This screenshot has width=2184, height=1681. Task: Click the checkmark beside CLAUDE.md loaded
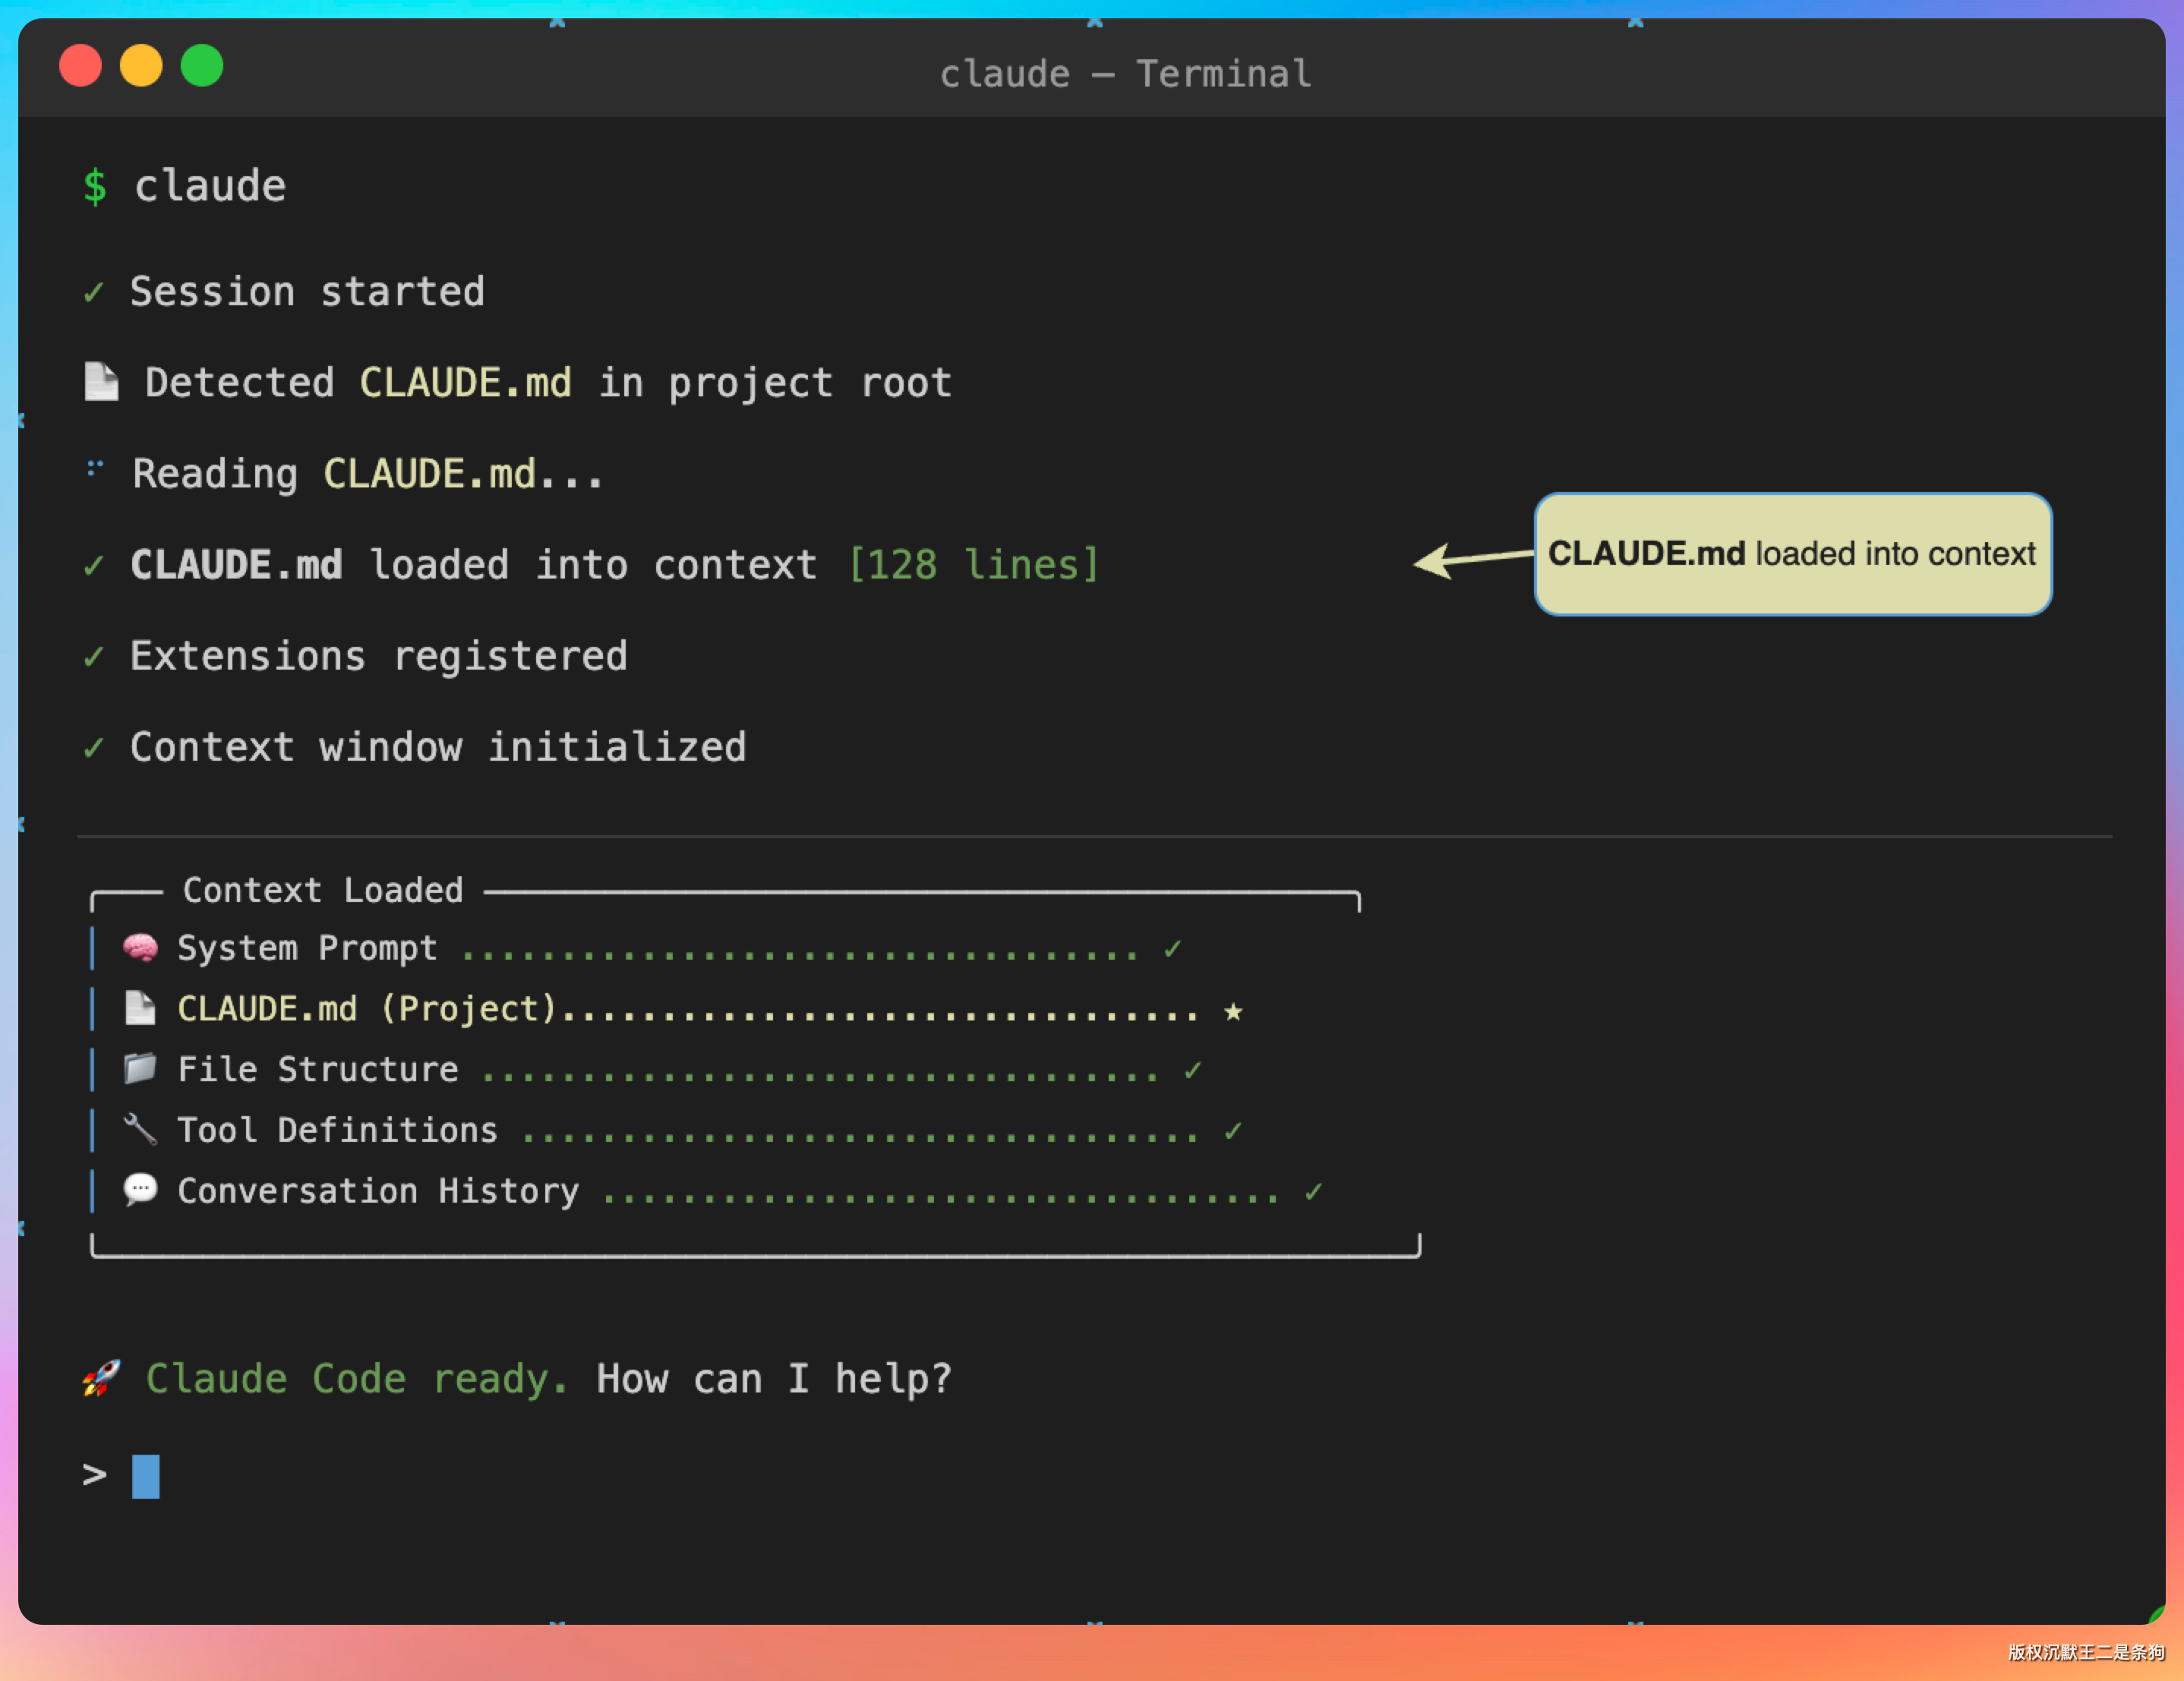point(94,566)
